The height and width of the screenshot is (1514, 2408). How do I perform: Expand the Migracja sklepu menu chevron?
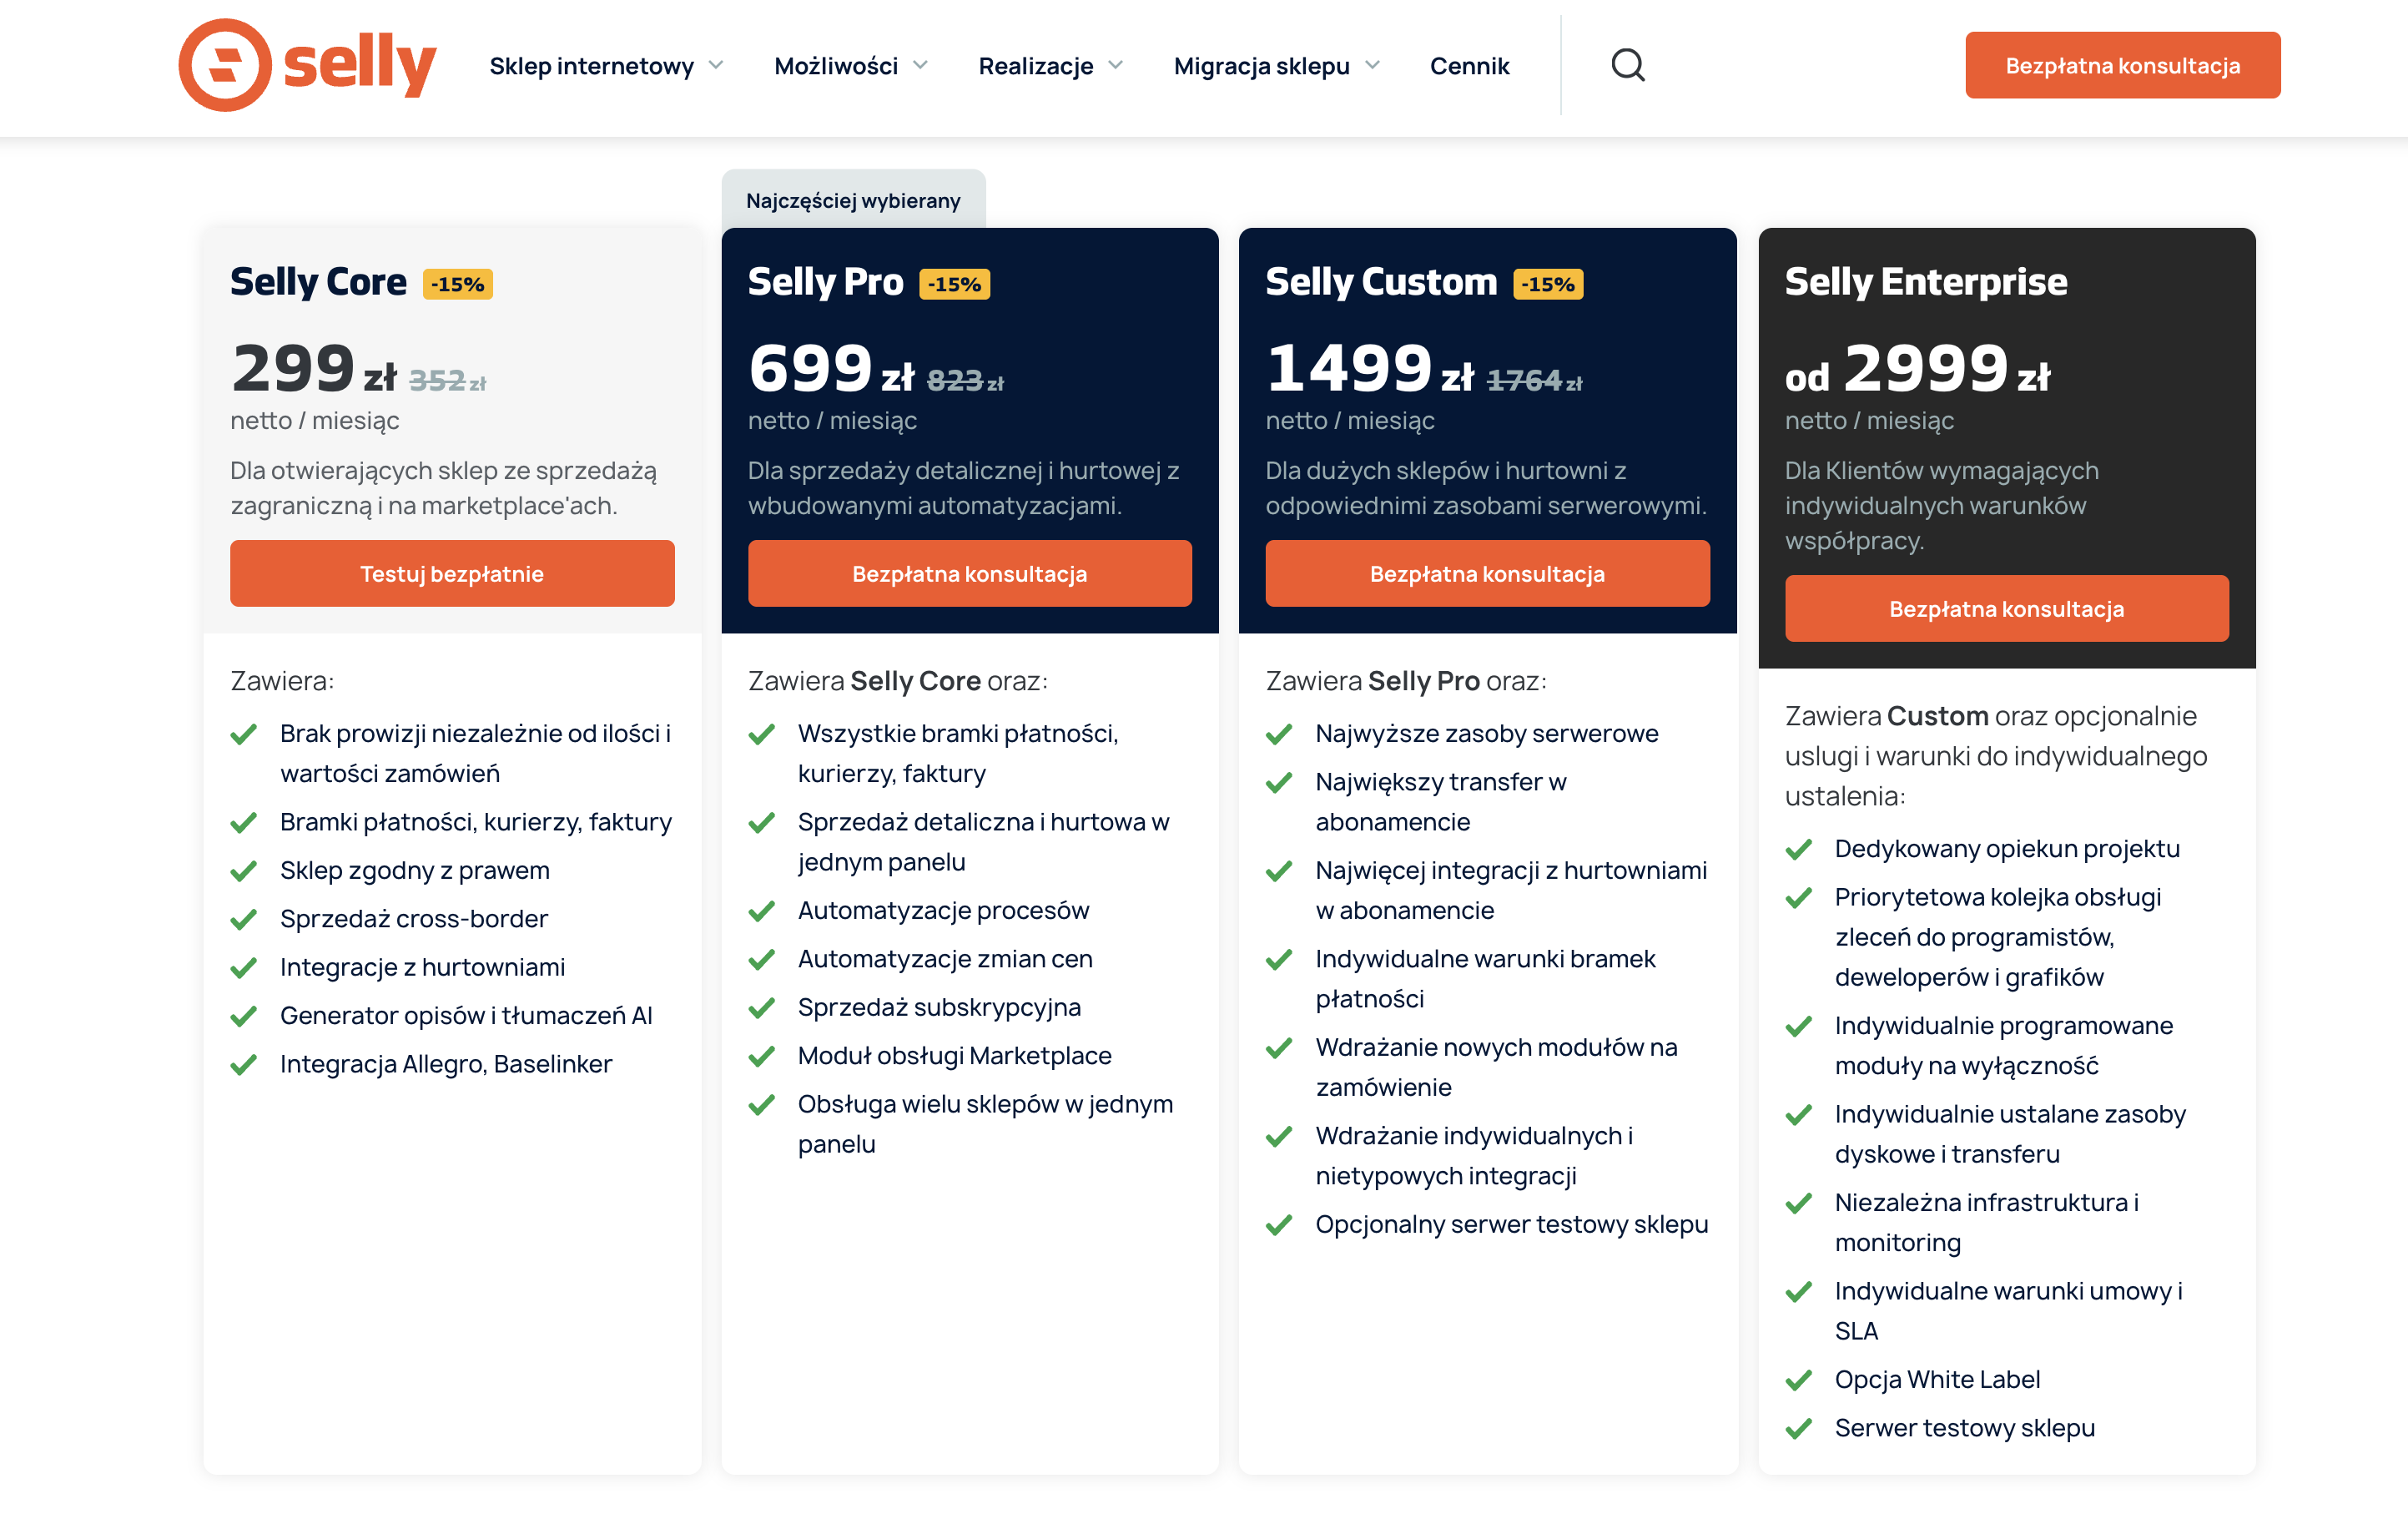point(1372,65)
